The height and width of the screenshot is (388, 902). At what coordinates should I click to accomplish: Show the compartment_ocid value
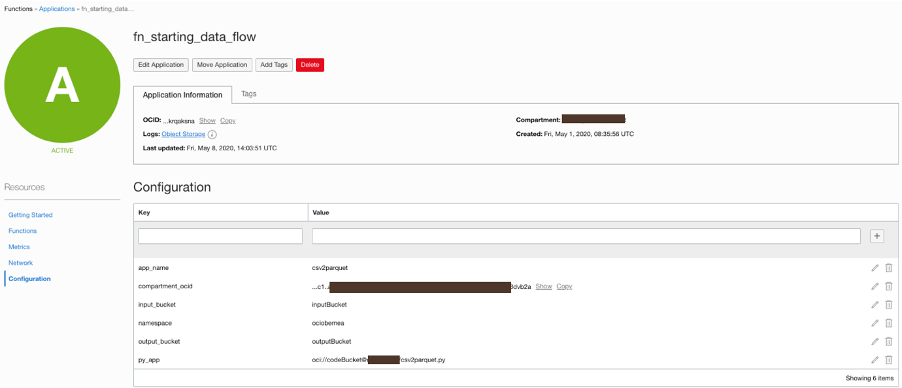[x=544, y=286]
